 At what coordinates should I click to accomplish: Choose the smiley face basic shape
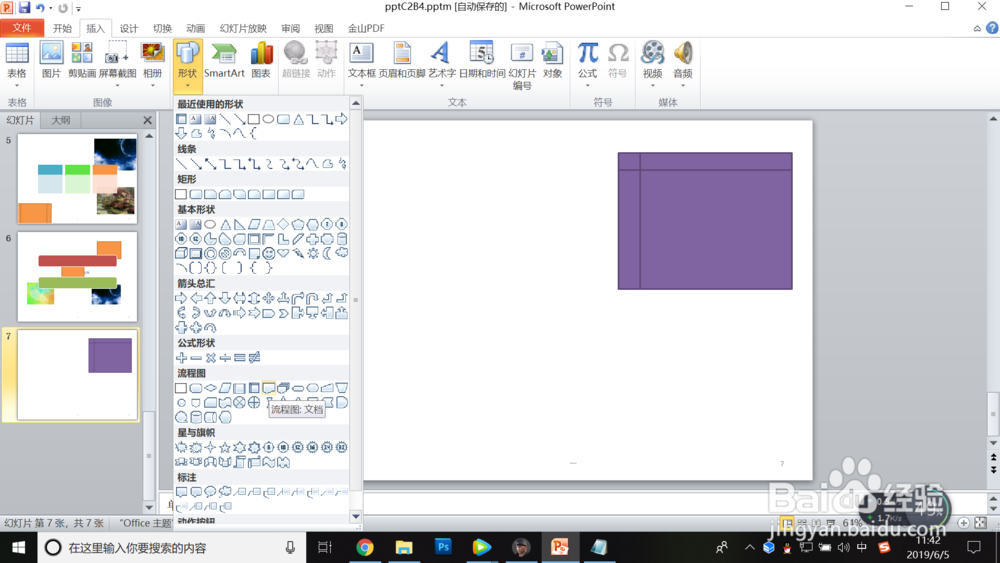(268, 253)
